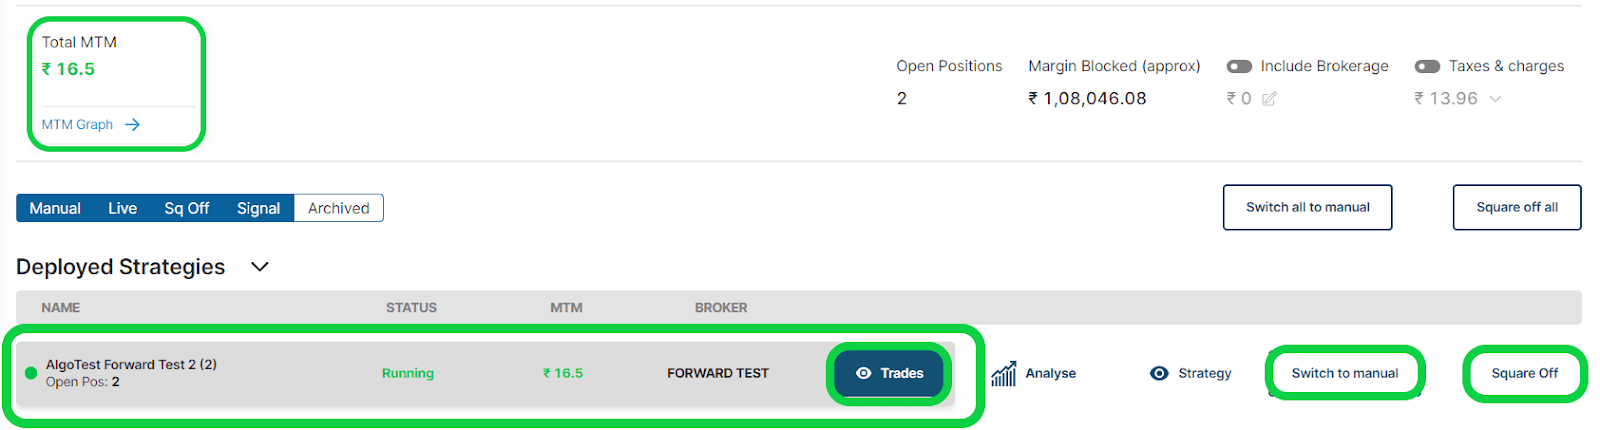The image size is (1600, 430).
Task: Click the Square off all button
Action: point(1516,207)
